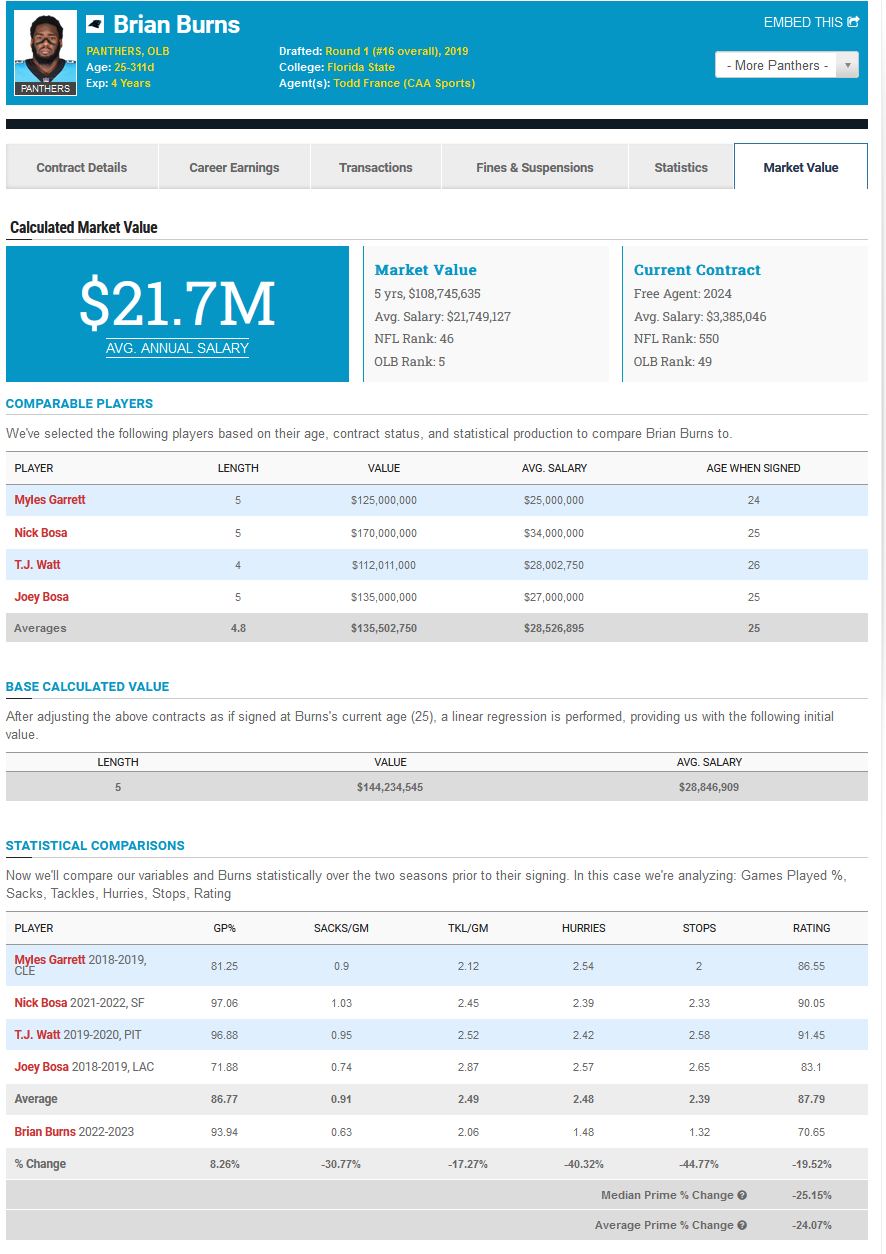Open the More Panthers dropdown
The image size is (886, 1254).
click(x=787, y=65)
